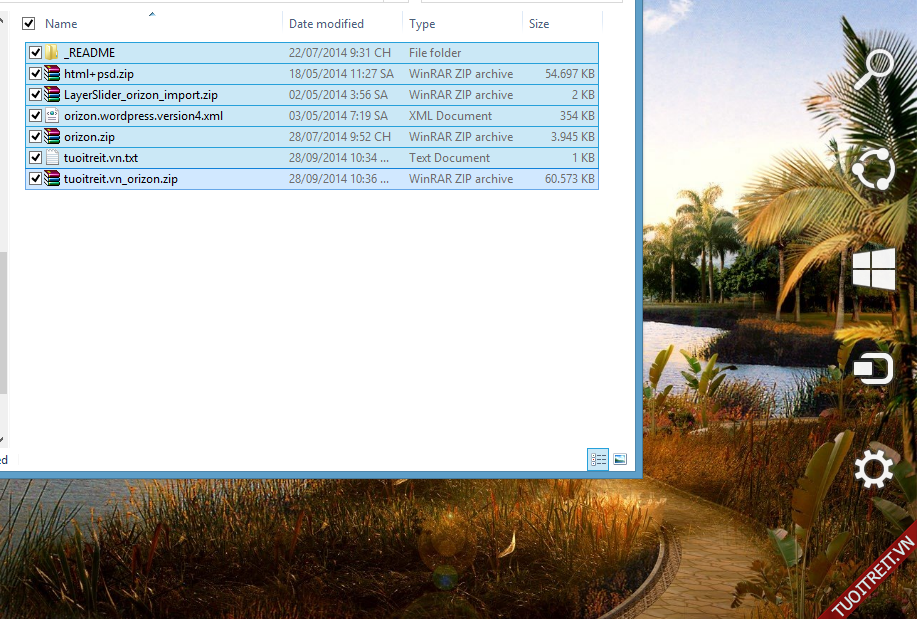Toggle the select-all checkbox in header
Image resolution: width=917 pixels, height=619 pixels.
coord(29,23)
